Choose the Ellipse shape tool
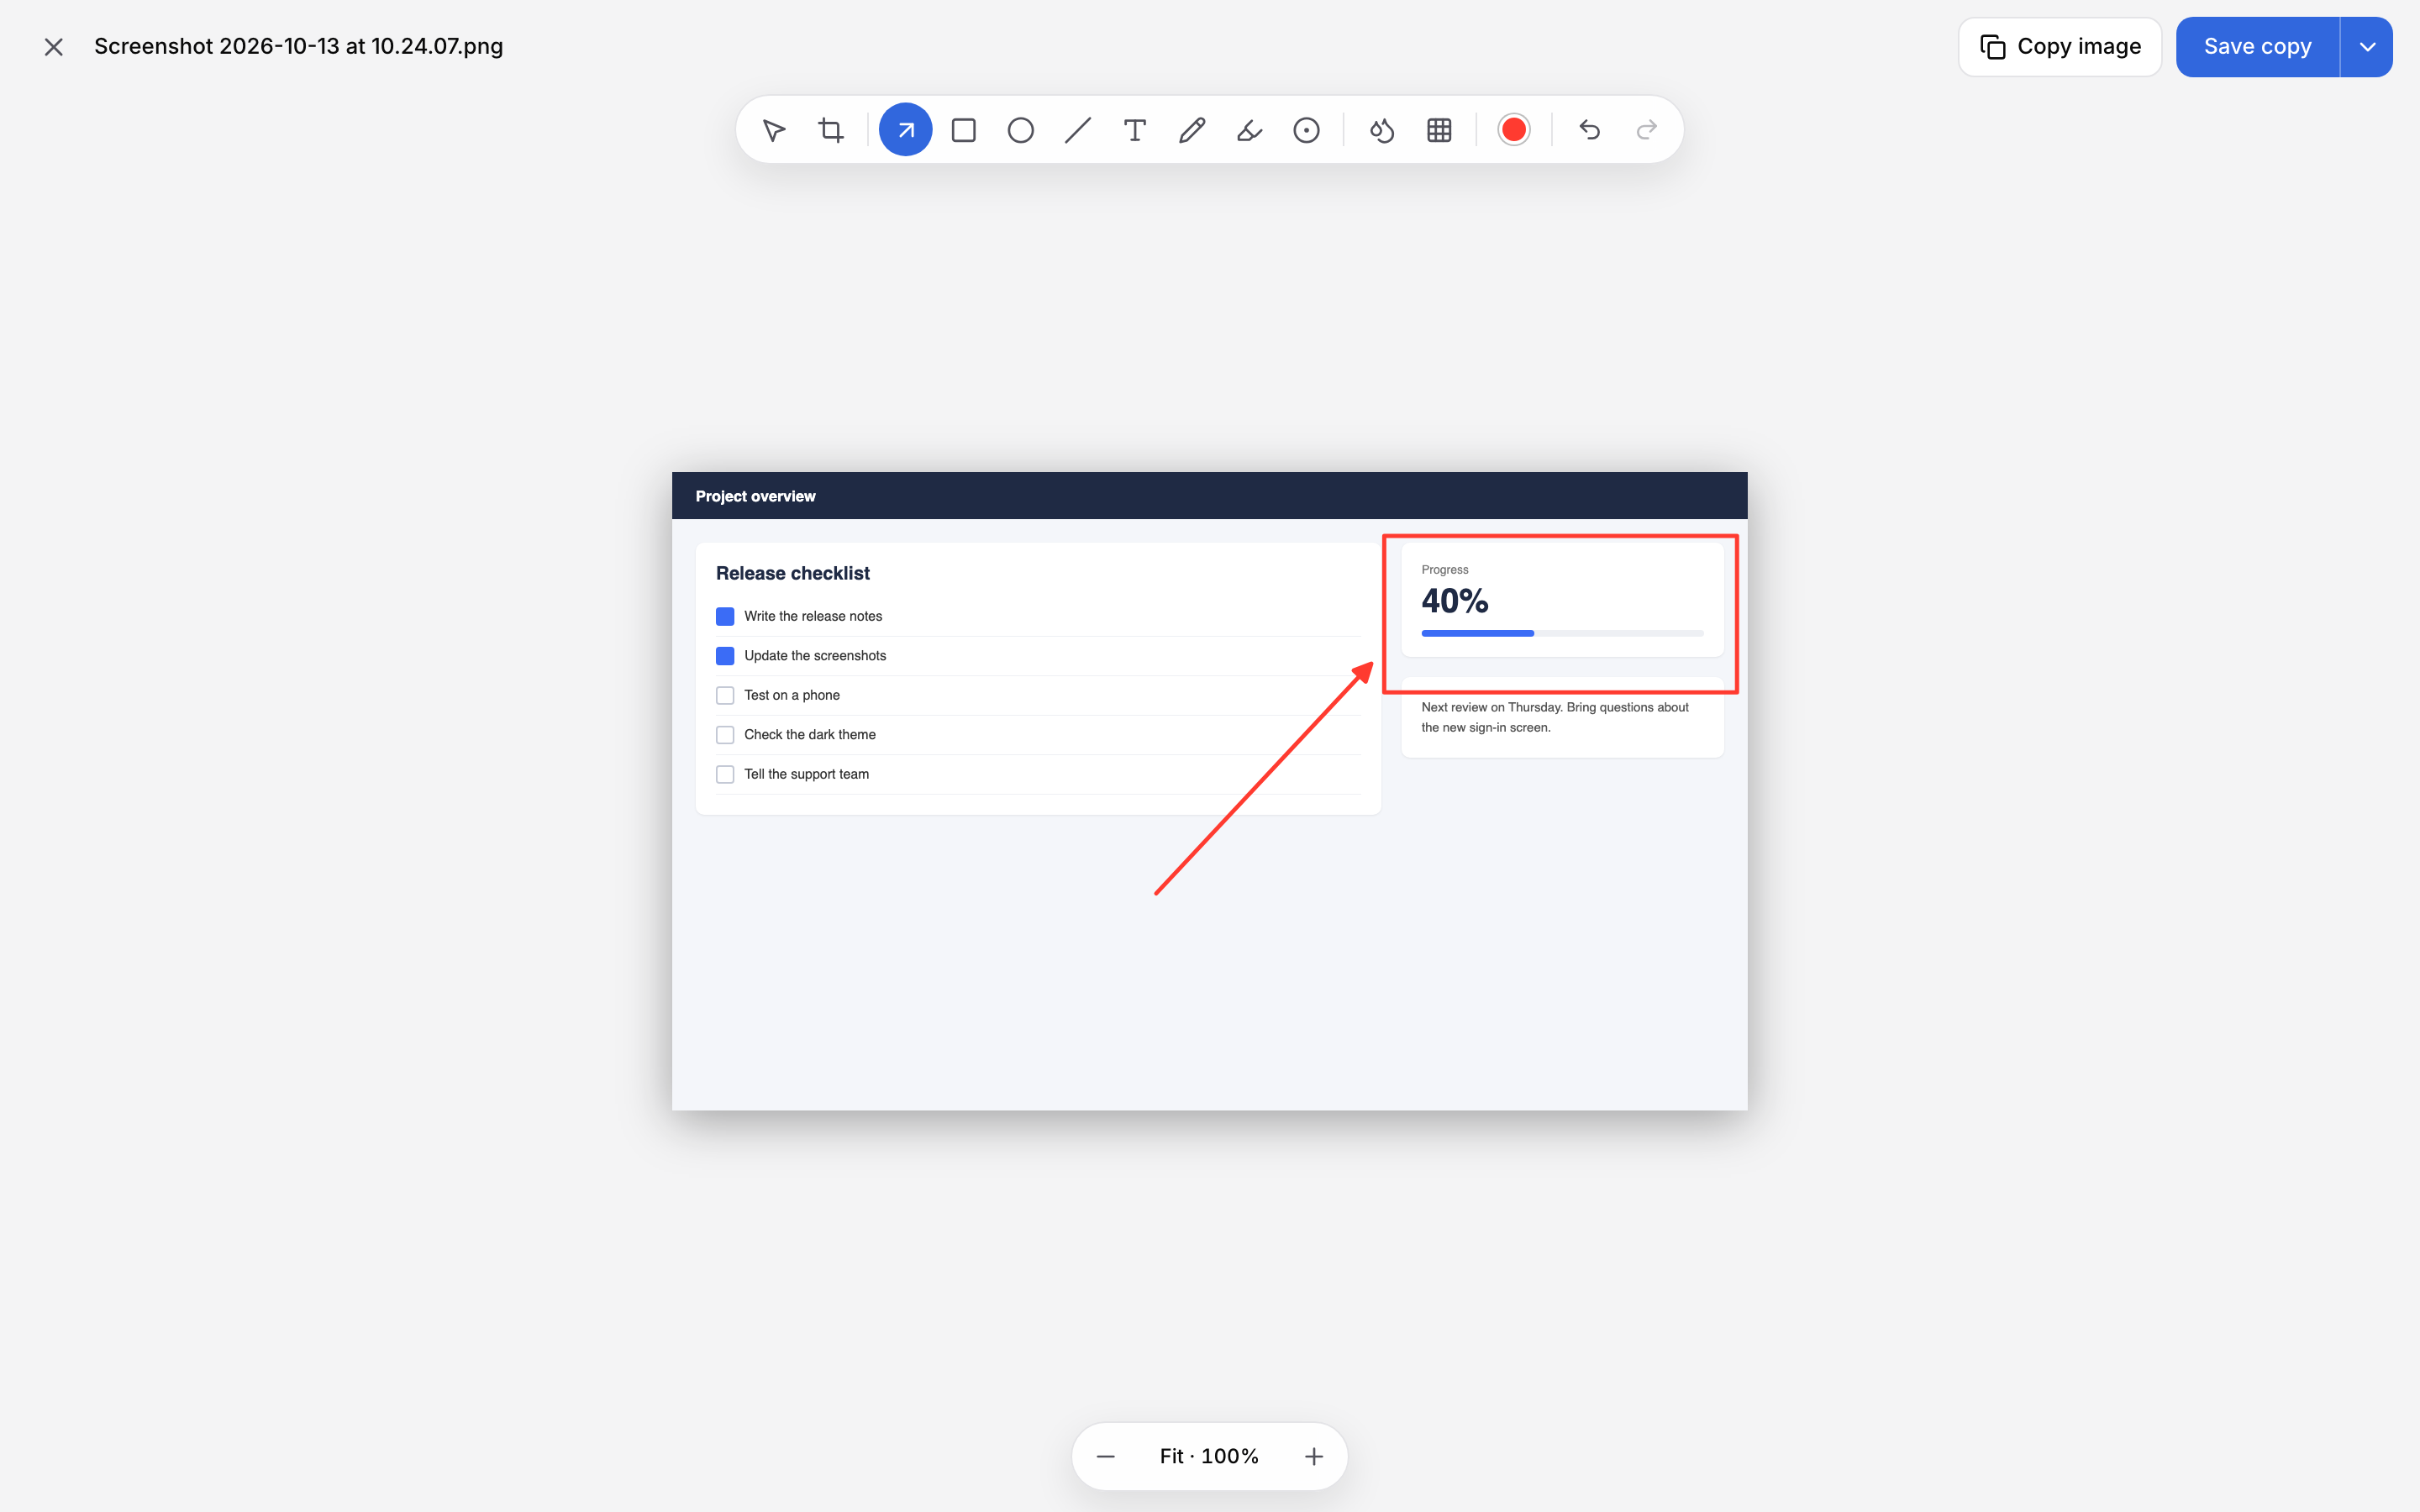Image resolution: width=2420 pixels, height=1512 pixels. (1020, 130)
